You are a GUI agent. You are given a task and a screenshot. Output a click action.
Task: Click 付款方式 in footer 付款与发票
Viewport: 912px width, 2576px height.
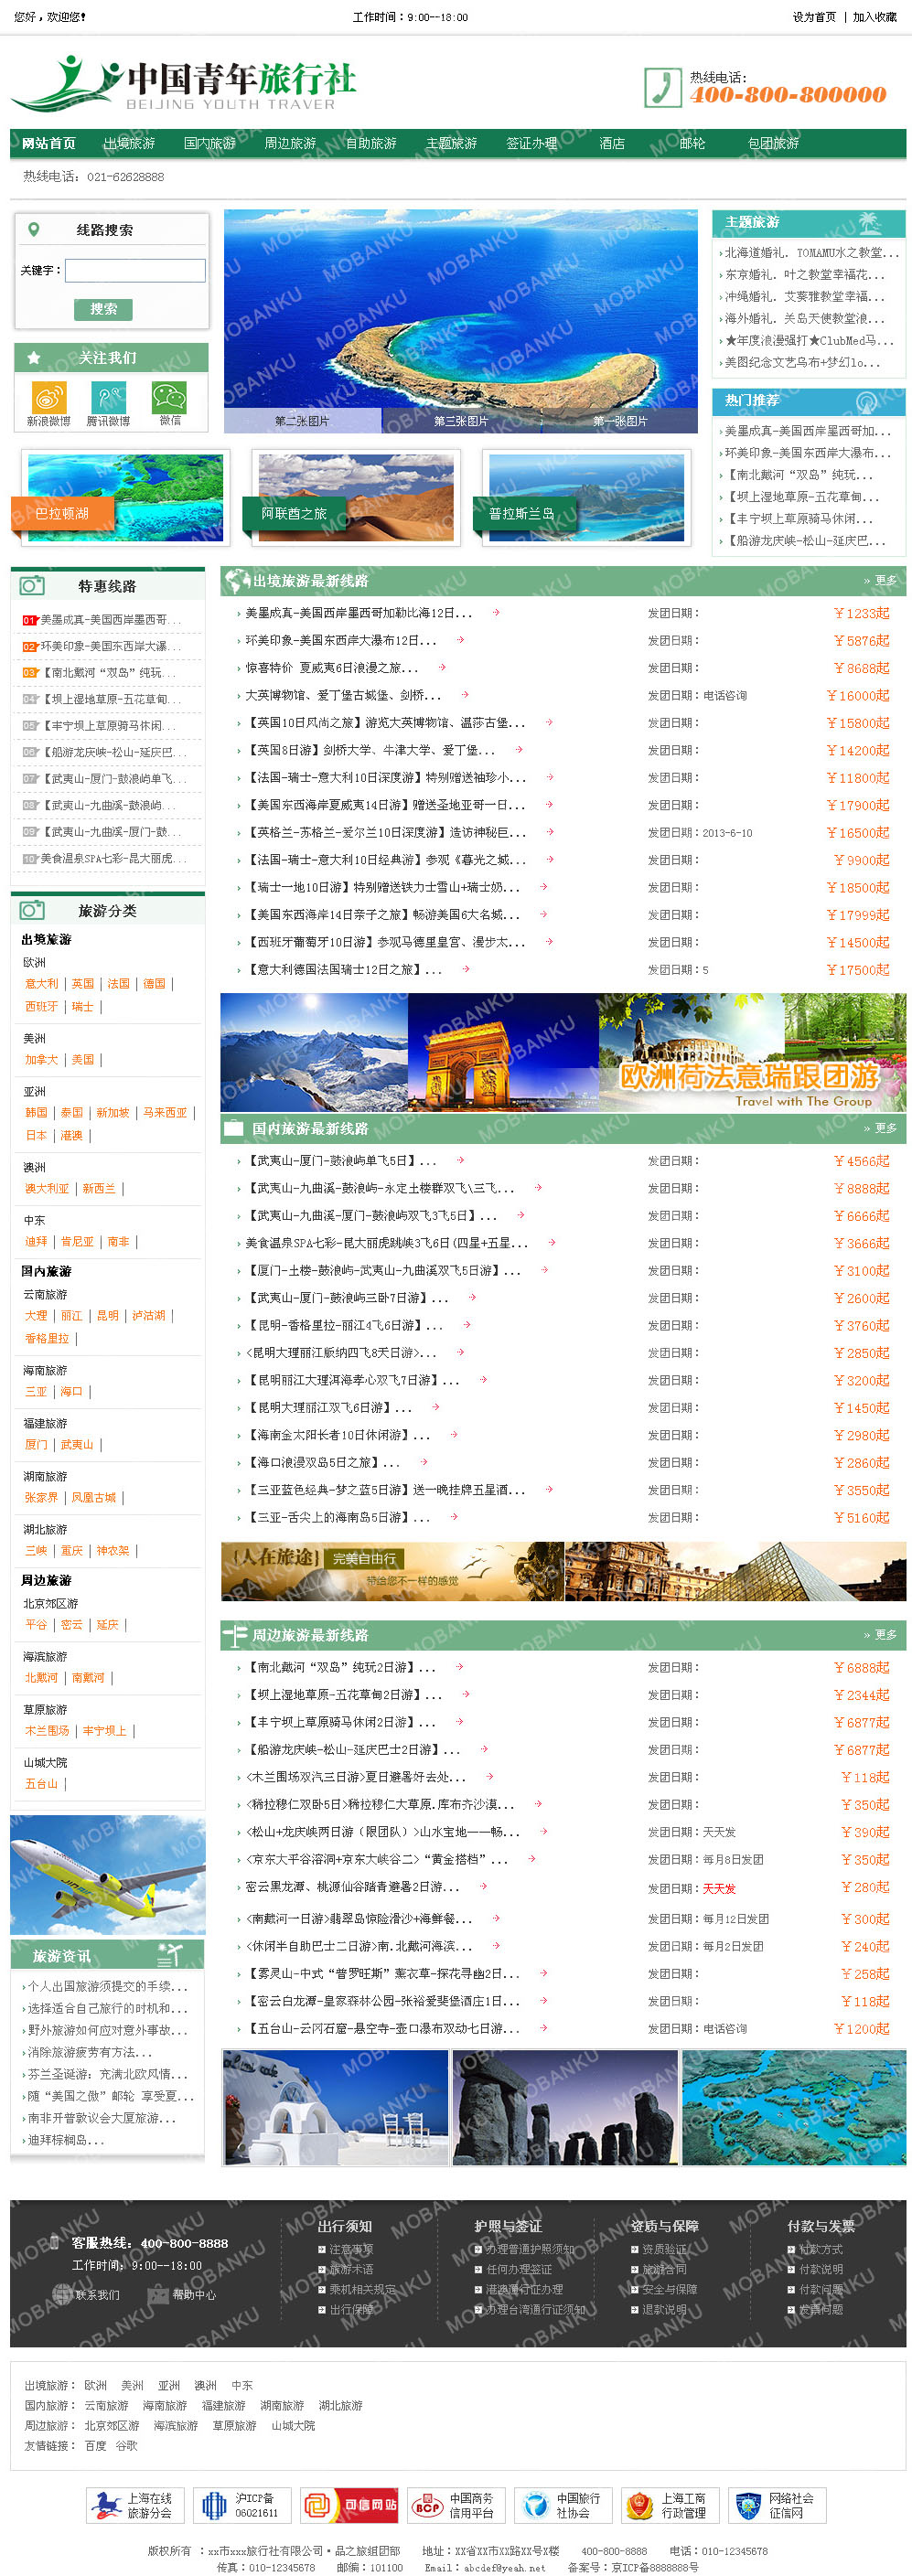click(821, 2250)
